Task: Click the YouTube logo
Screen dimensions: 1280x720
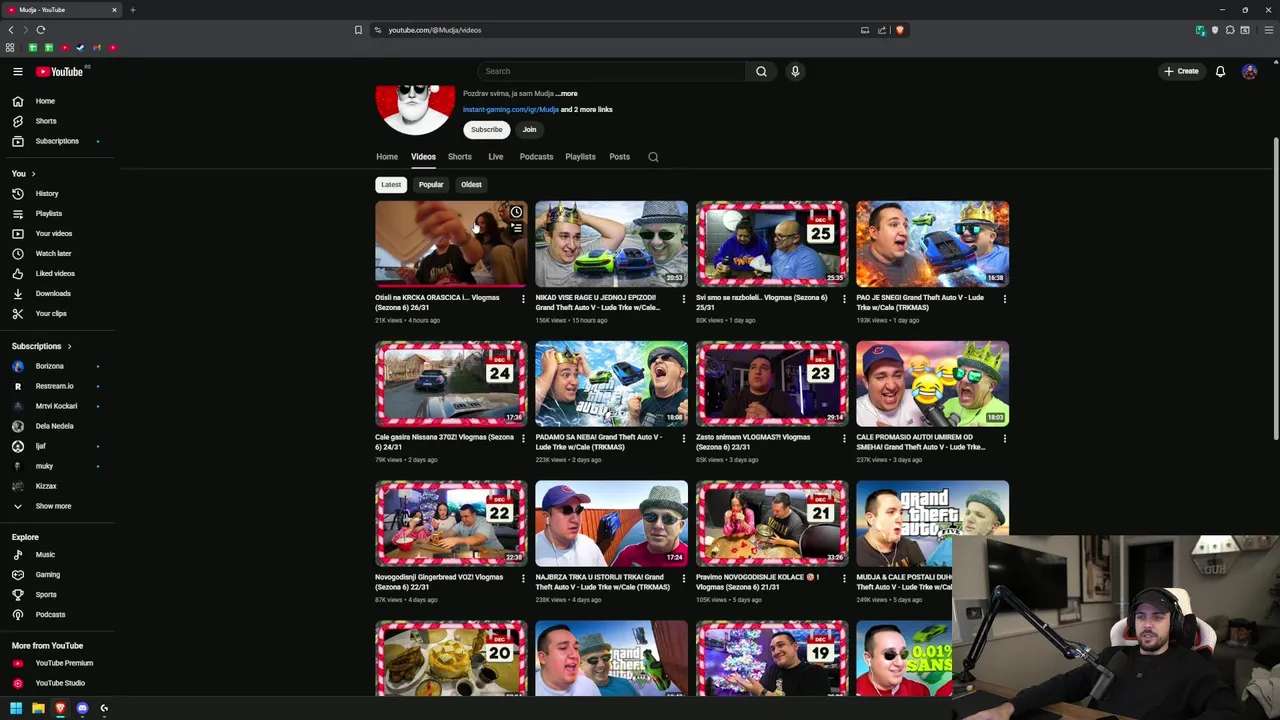Action: click(x=60, y=71)
